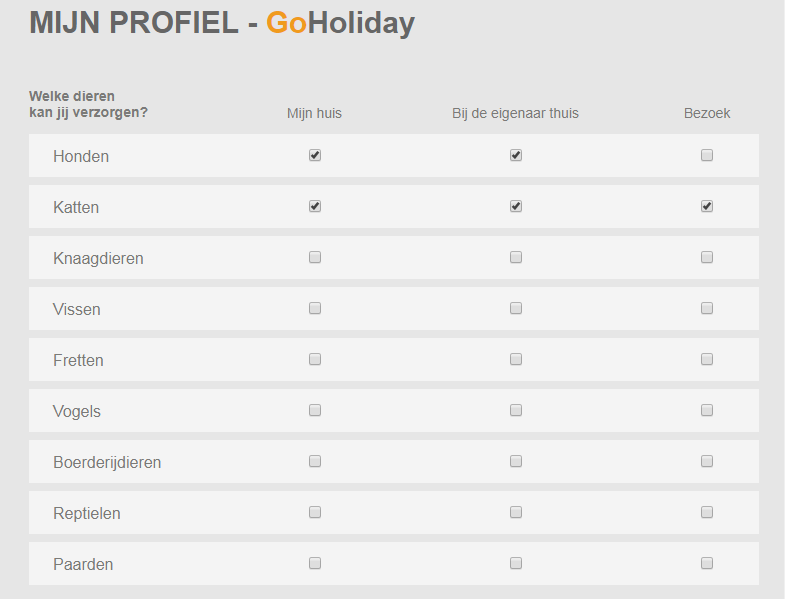785x599 pixels.
Task: Check Fretten under Mijn huis
Action: pos(315,359)
